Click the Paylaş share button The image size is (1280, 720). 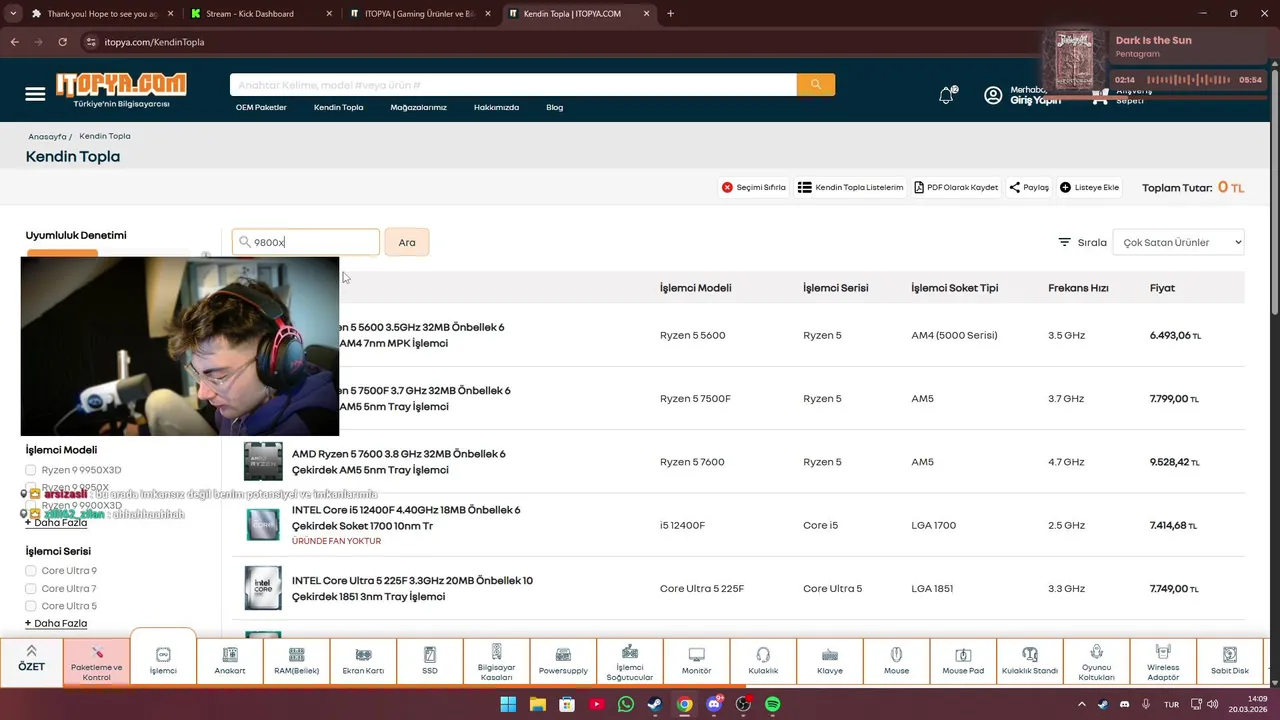pyautogui.click(x=1029, y=187)
